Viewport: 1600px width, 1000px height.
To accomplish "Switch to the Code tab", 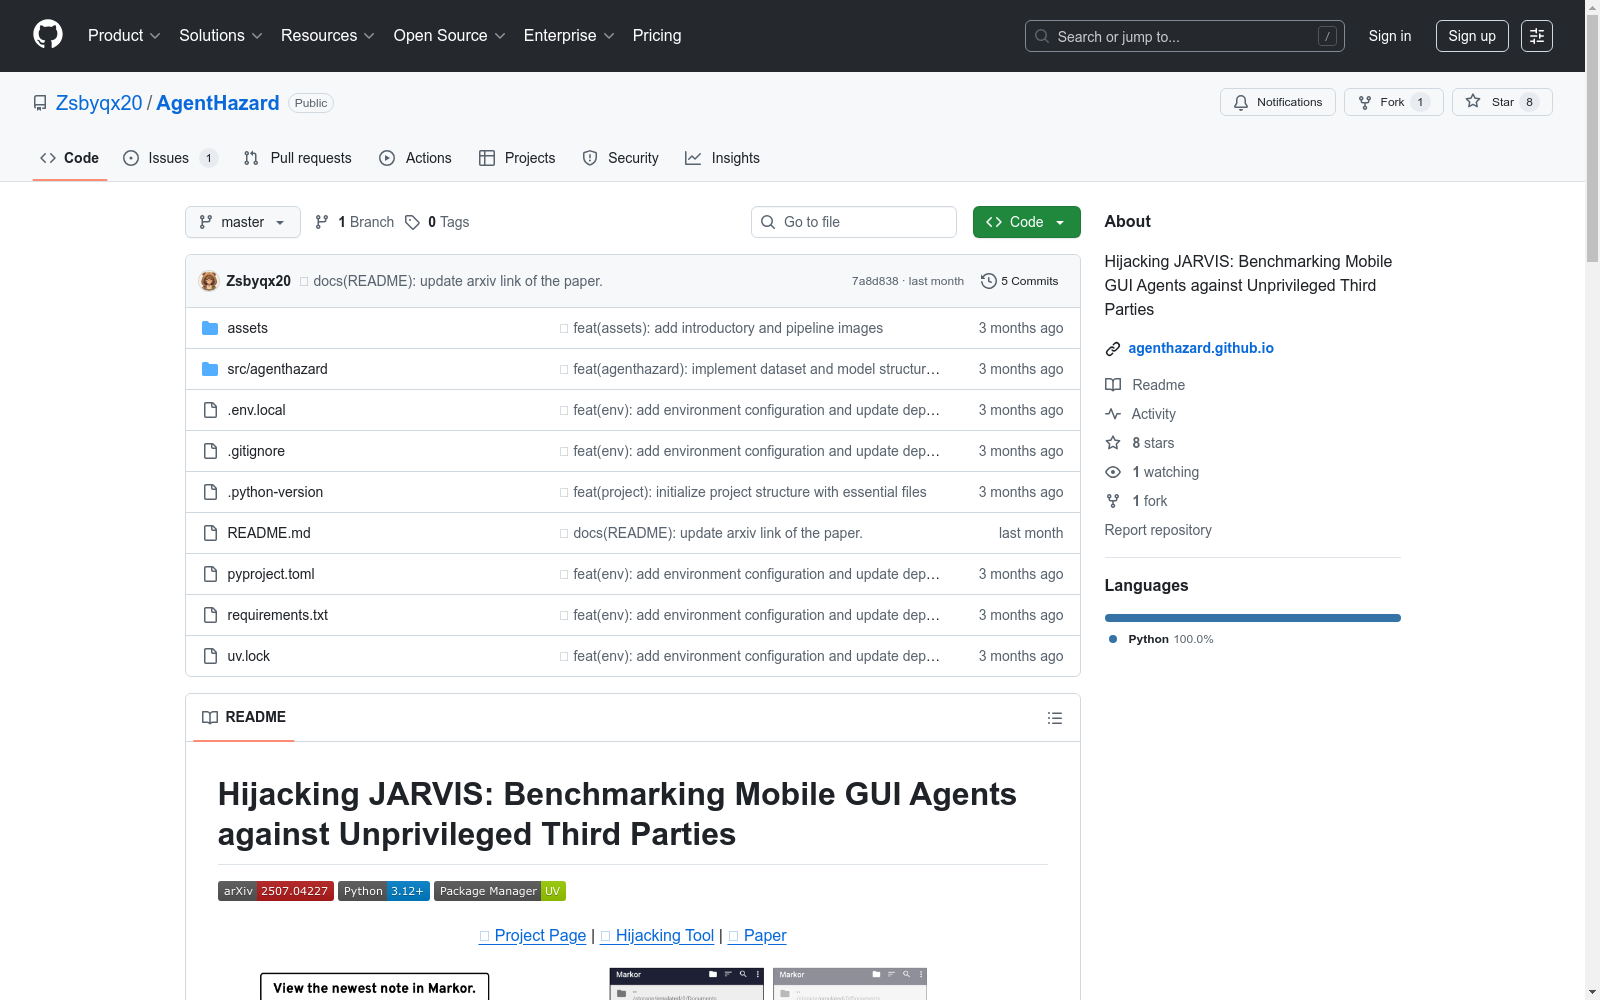I will (x=70, y=158).
